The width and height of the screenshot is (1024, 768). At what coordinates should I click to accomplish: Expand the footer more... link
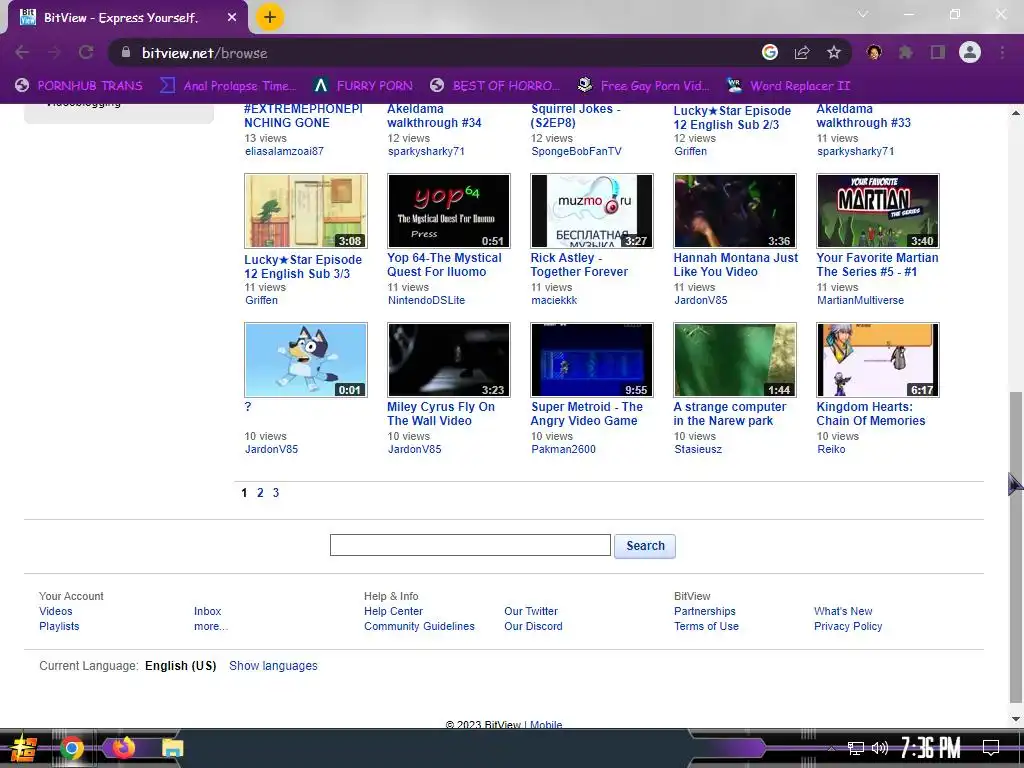tap(211, 626)
